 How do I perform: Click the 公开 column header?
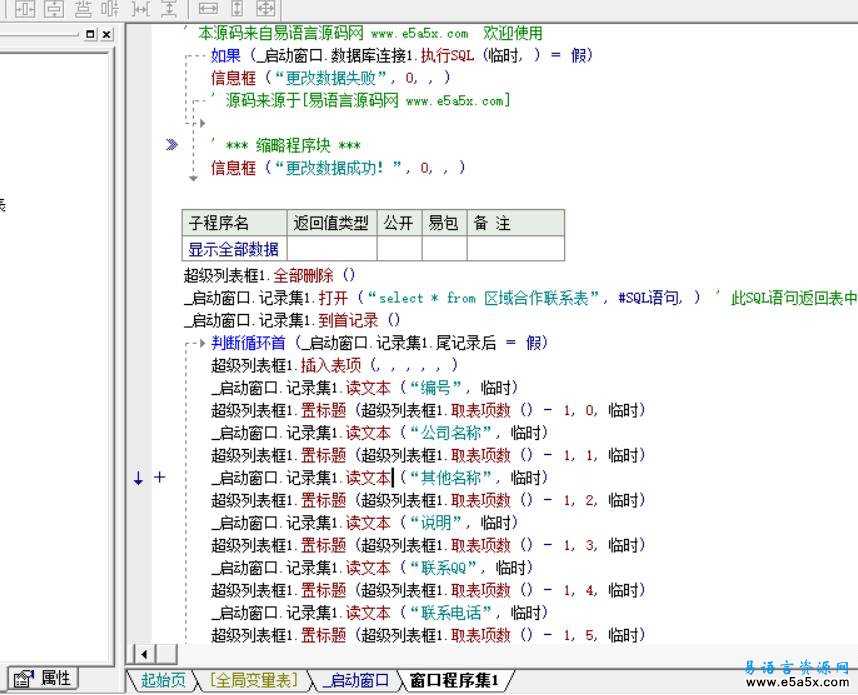coord(399,223)
